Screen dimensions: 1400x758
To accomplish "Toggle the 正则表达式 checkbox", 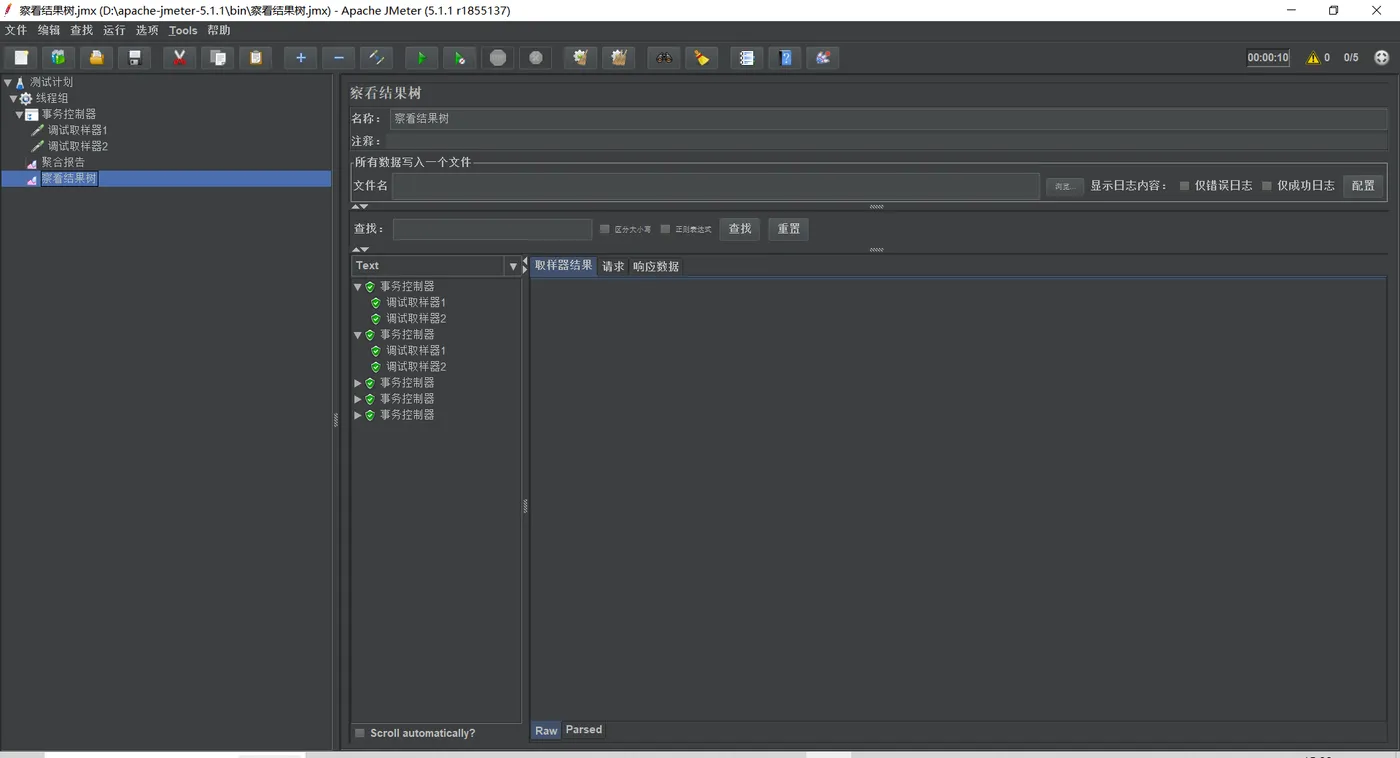I will [665, 229].
